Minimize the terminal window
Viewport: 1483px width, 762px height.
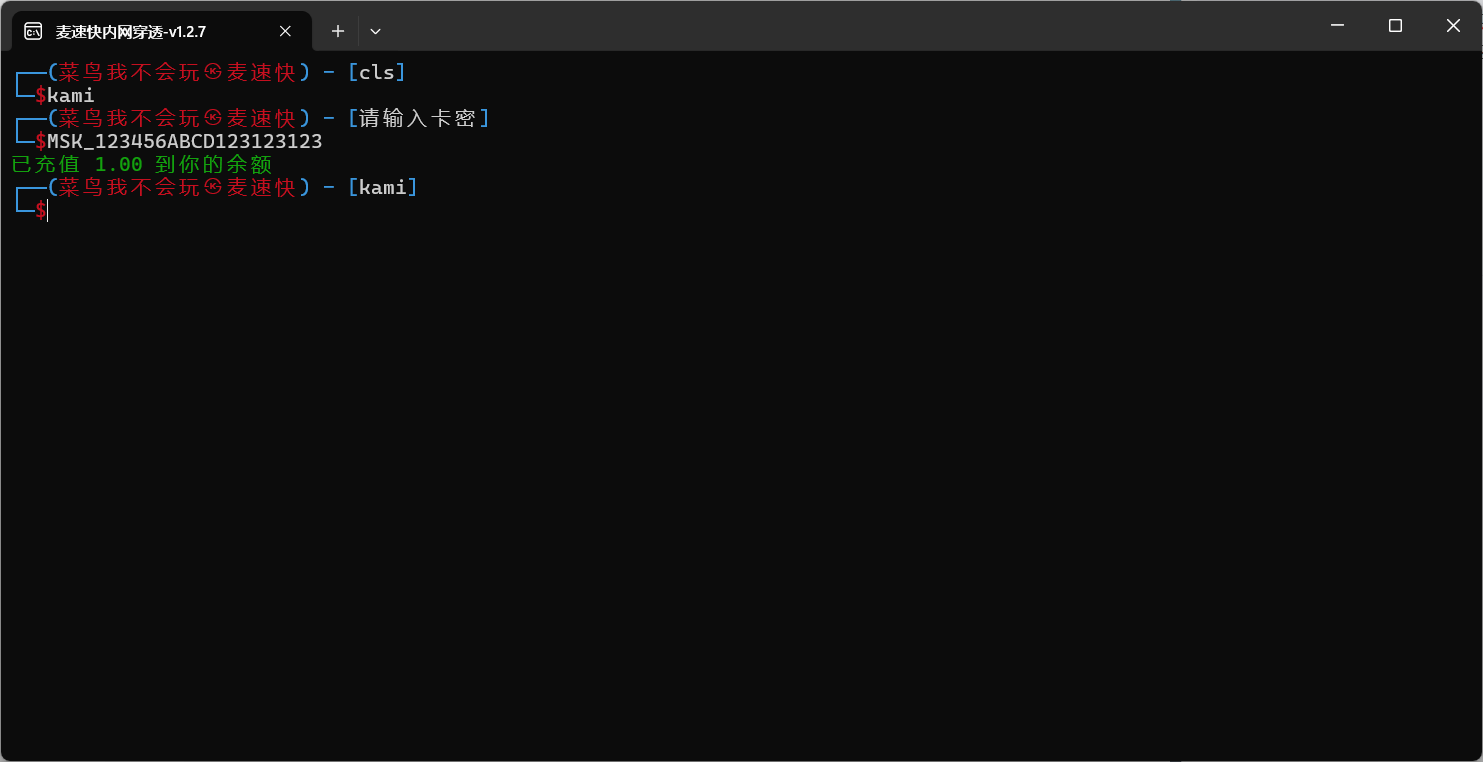tap(1337, 26)
